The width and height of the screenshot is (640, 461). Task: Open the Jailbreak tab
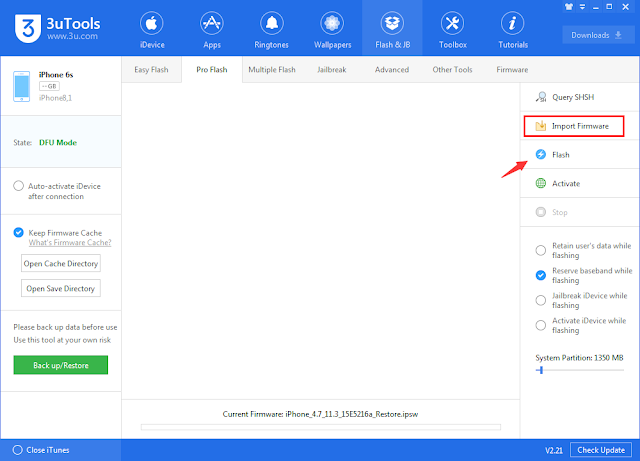[x=332, y=69]
